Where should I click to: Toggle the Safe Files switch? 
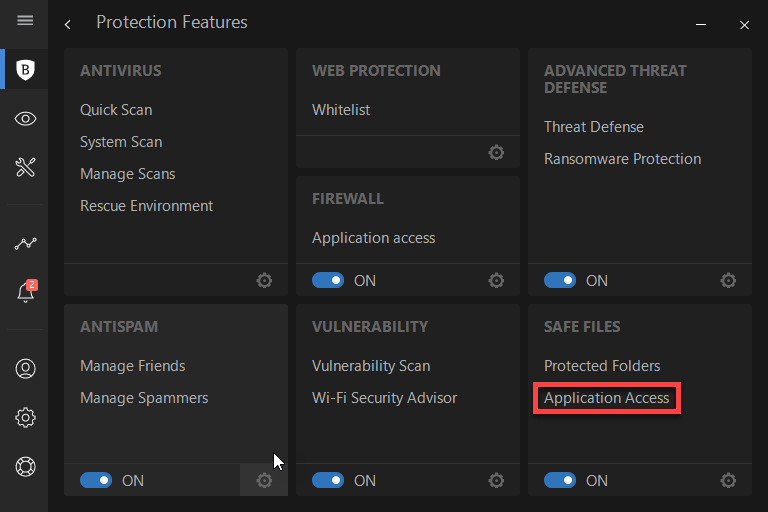point(560,481)
